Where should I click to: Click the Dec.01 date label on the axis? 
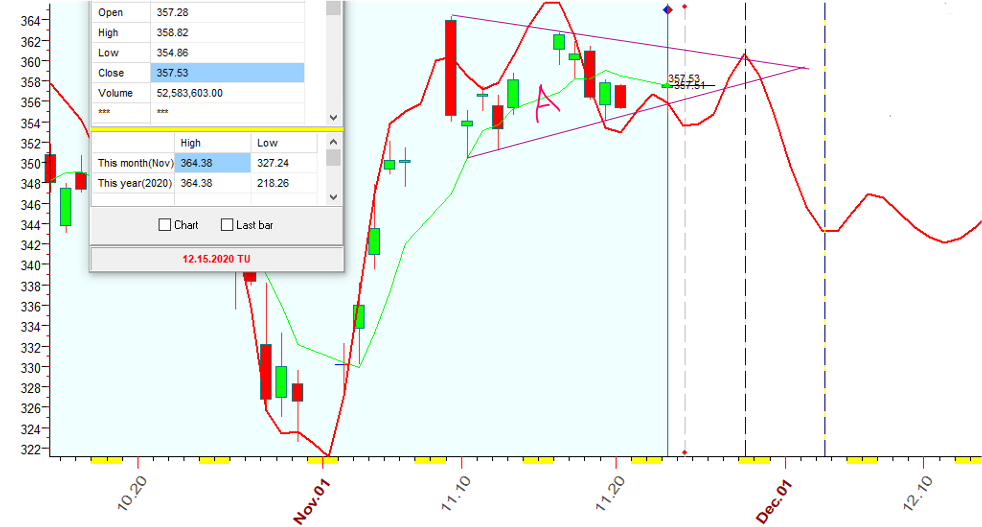[x=774, y=501]
